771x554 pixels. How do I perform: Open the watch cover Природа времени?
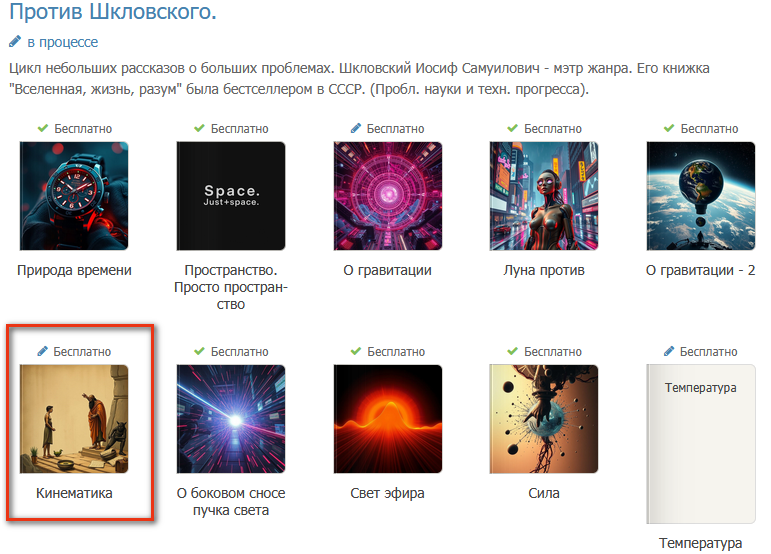click(74, 196)
